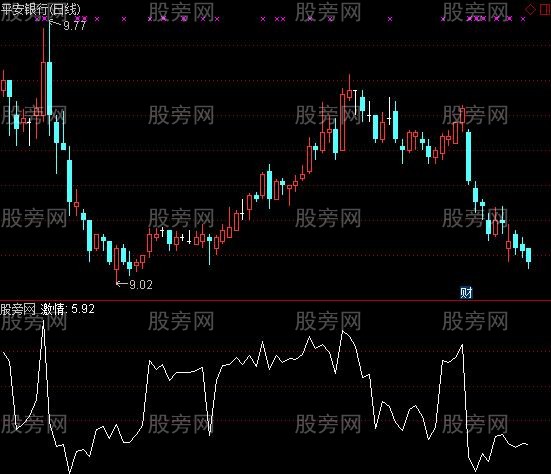
Task: Click the red square icon beside the diamond
Action: click(544, 9)
